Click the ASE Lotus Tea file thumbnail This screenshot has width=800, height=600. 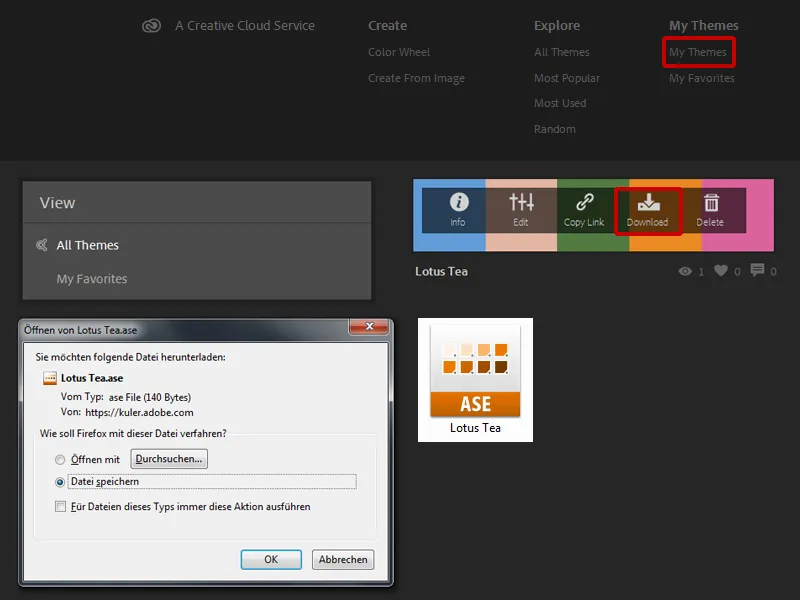pyautogui.click(x=475, y=380)
